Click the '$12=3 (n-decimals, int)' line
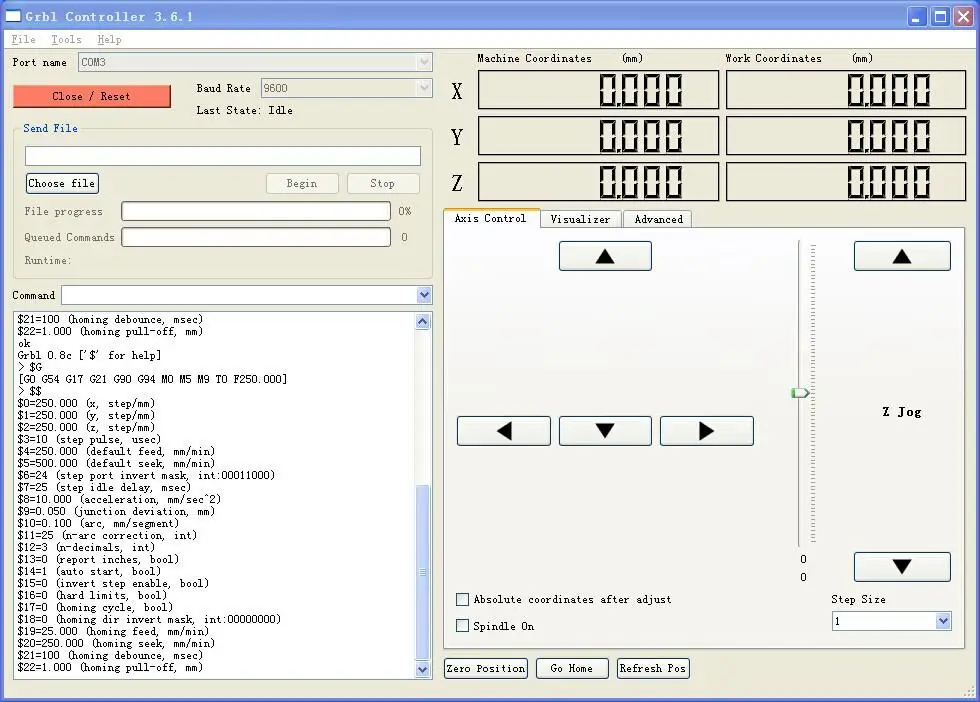 point(86,548)
